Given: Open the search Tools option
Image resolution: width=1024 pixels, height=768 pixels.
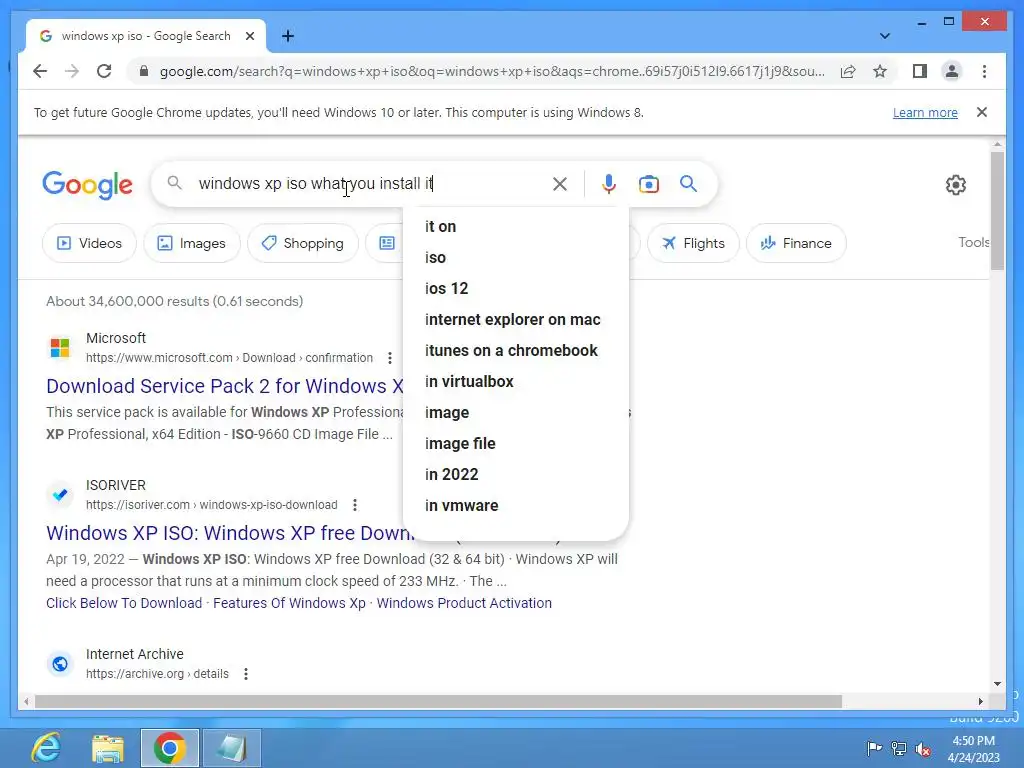Looking at the screenshot, I should 973,242.
